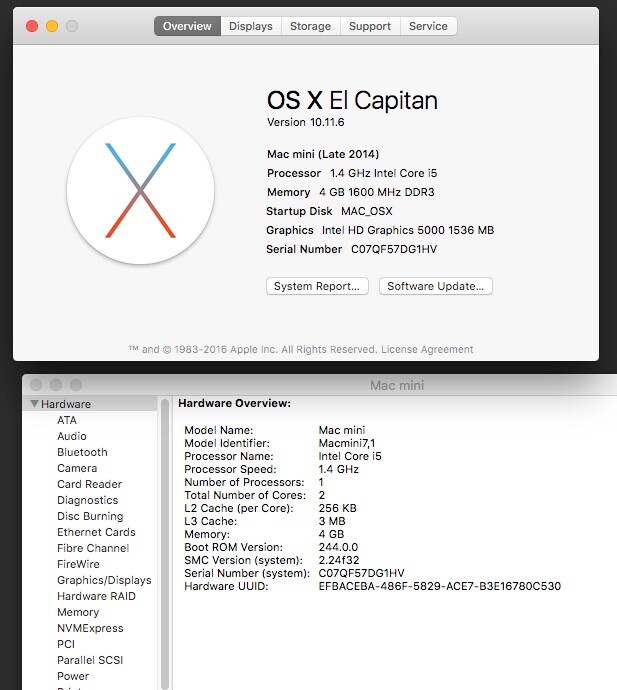Open the License Agreement link
This screenshot has height=690, width=617.
pyautogui.click(x=427, y=349)
